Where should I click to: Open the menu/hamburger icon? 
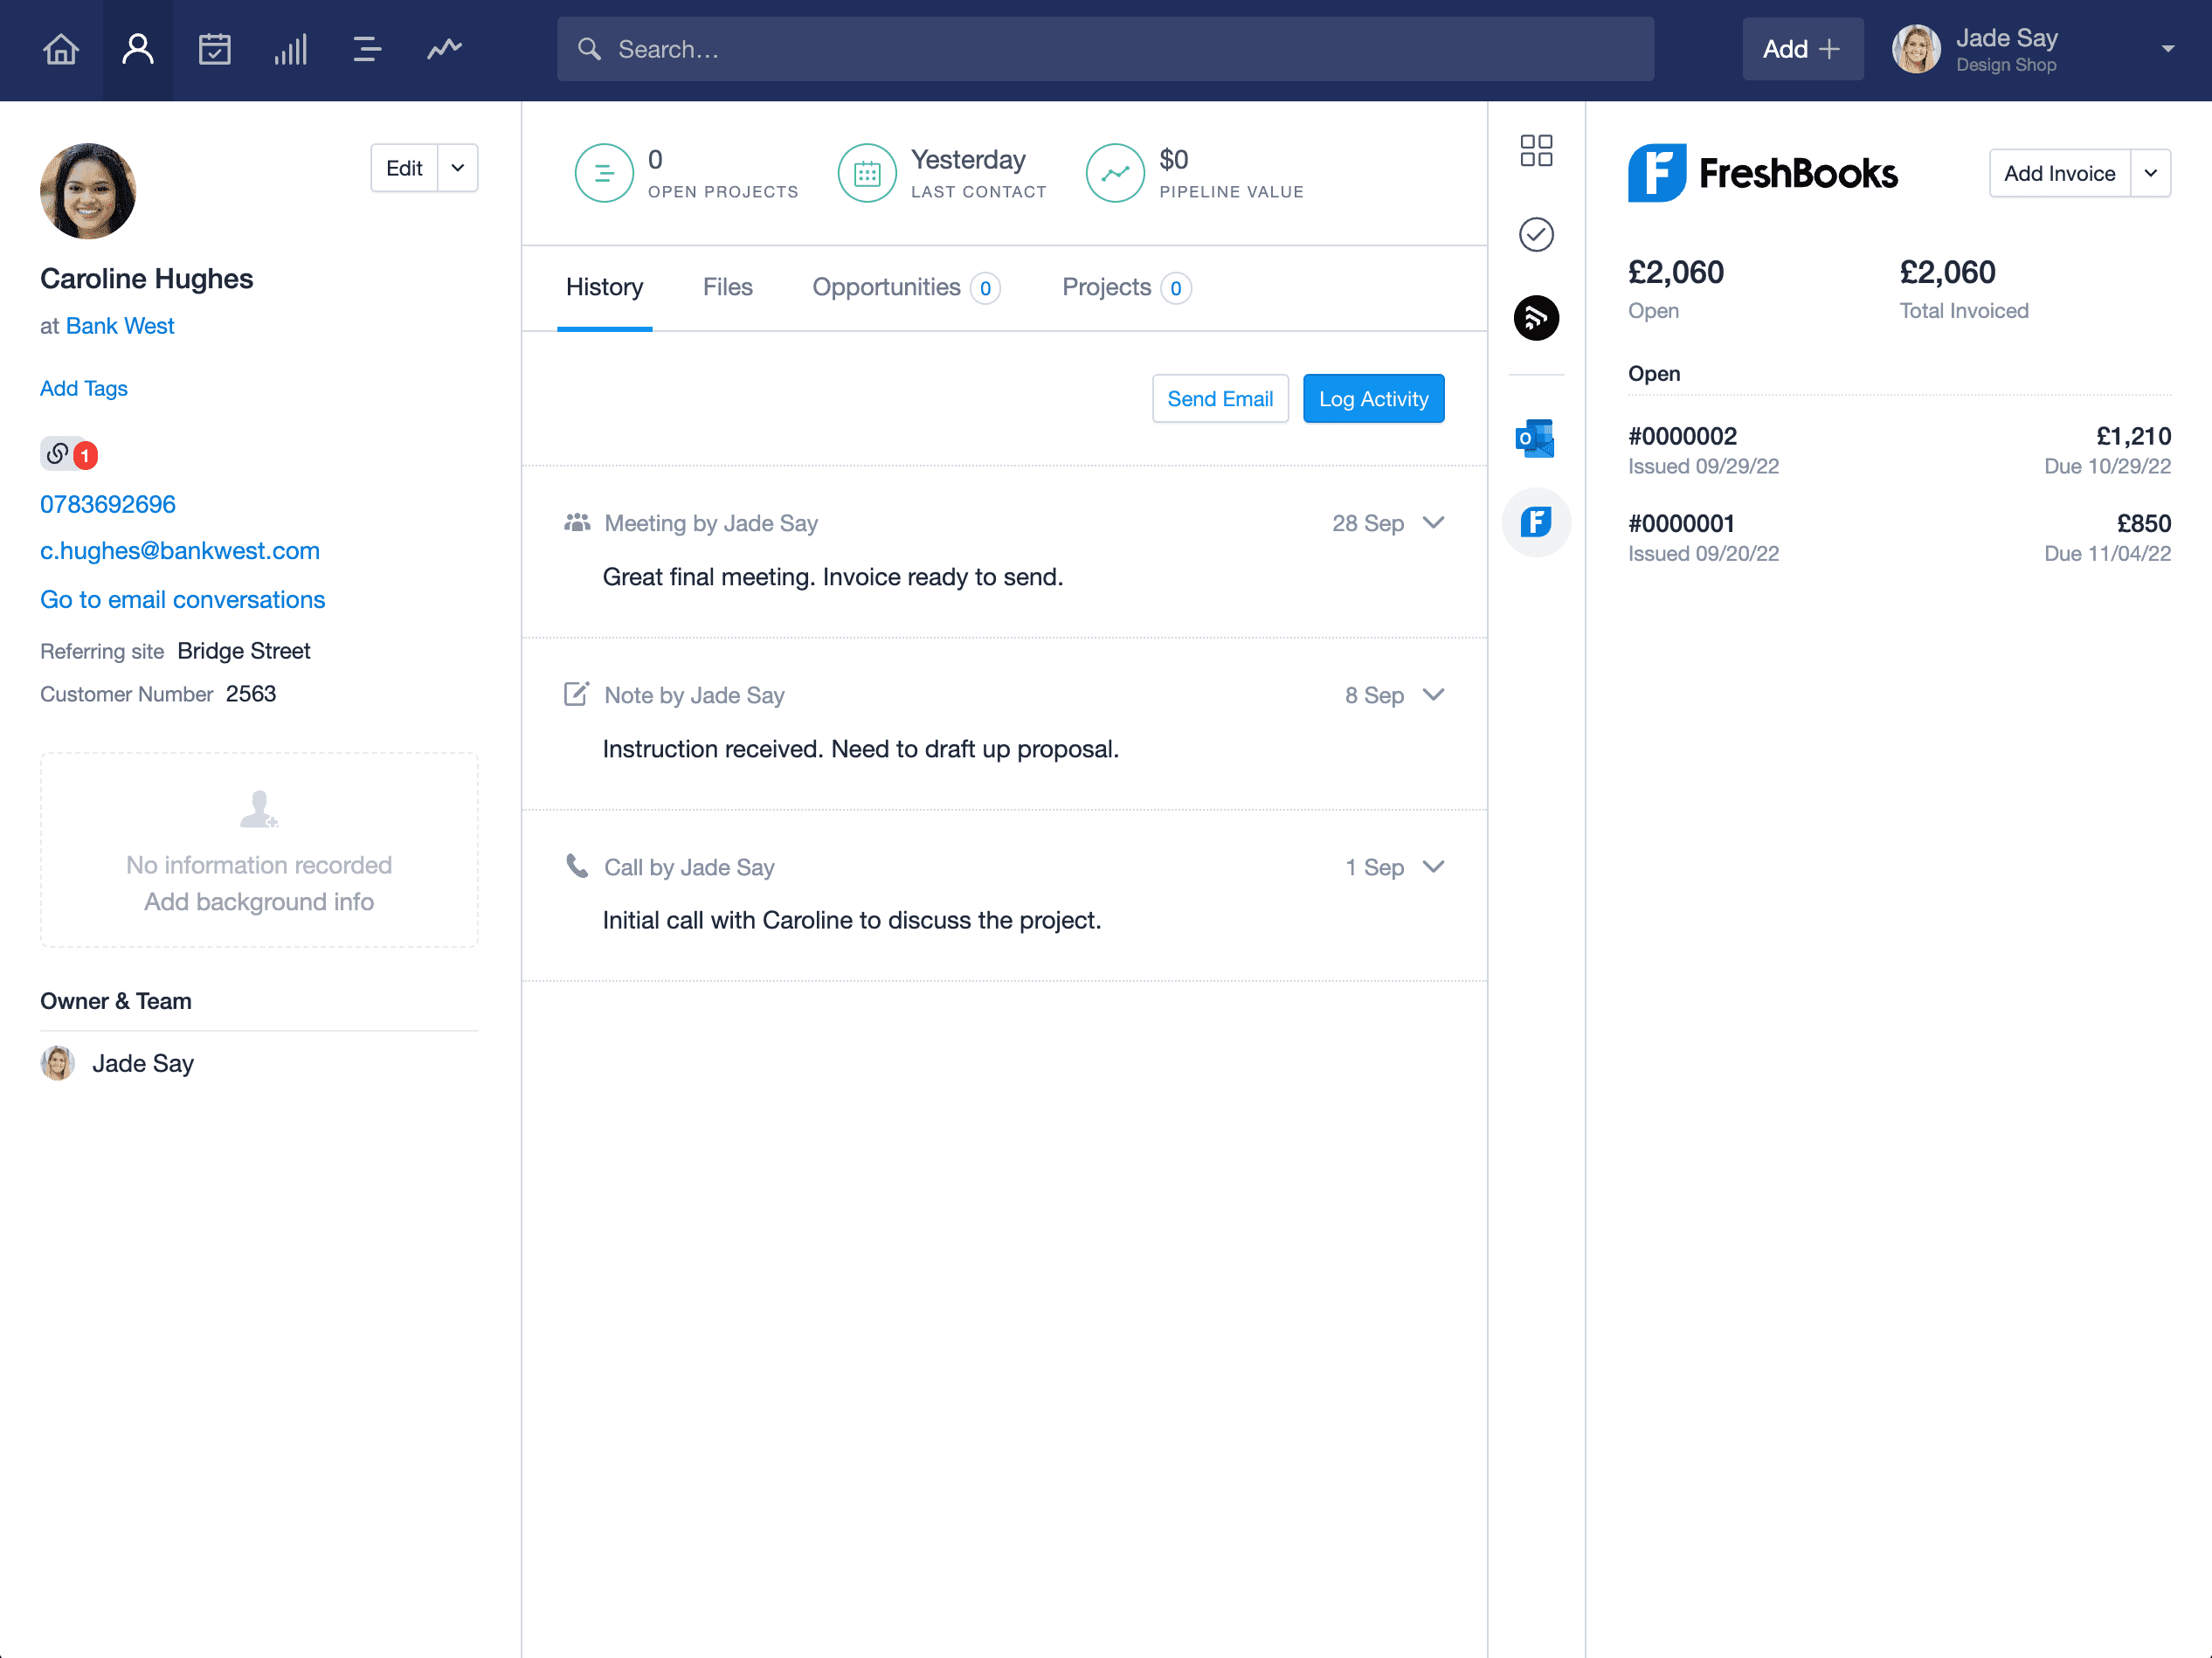click(x=368, y=47)
